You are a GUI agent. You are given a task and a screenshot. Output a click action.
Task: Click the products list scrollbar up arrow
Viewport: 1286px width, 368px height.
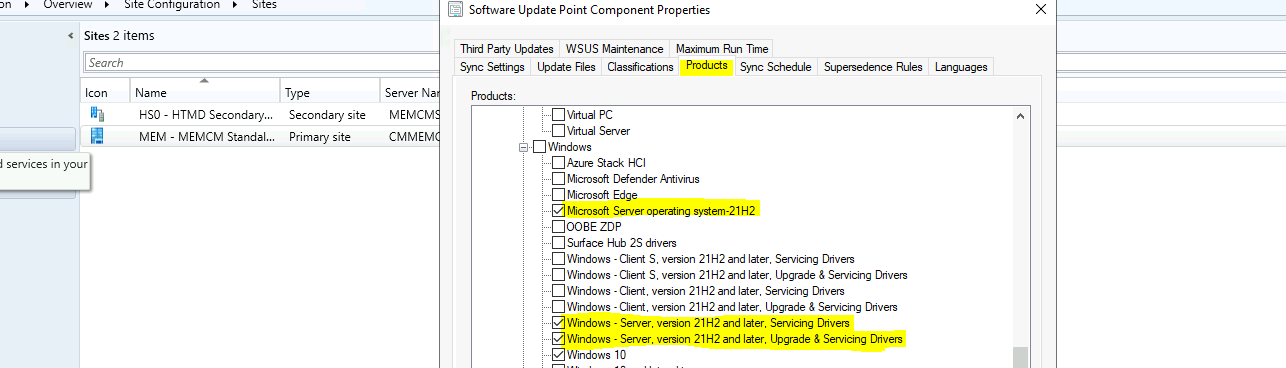coord(1020,116)
